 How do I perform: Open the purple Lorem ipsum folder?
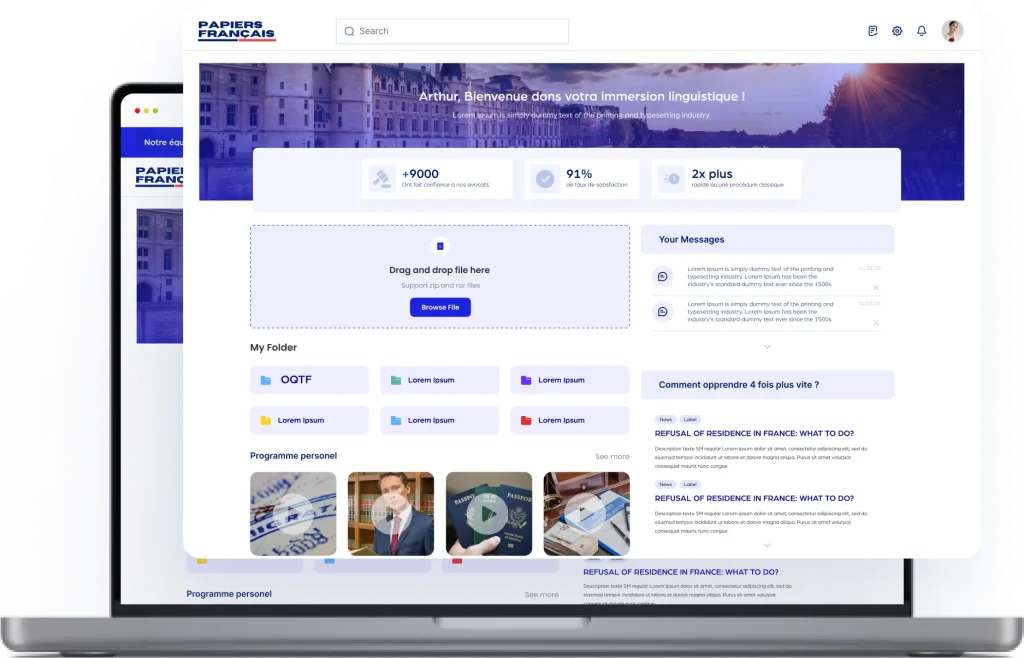click(x=569, y=380)
